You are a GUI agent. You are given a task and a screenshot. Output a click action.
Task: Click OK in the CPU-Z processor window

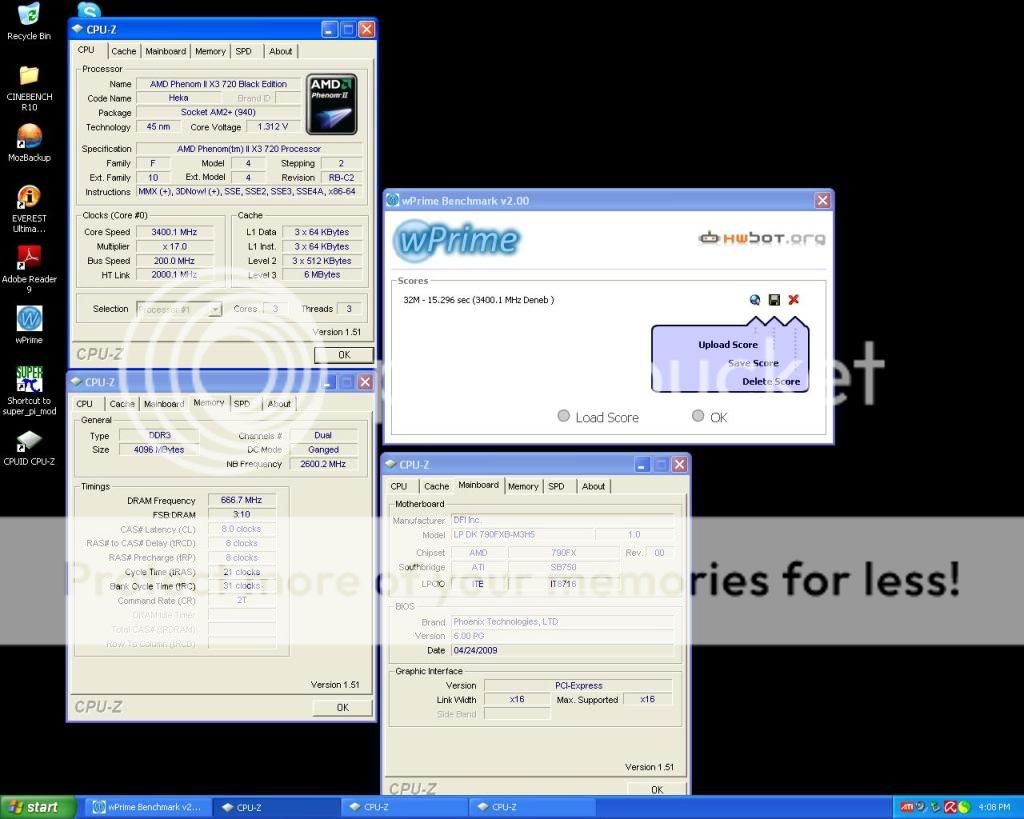click(344, 355)
